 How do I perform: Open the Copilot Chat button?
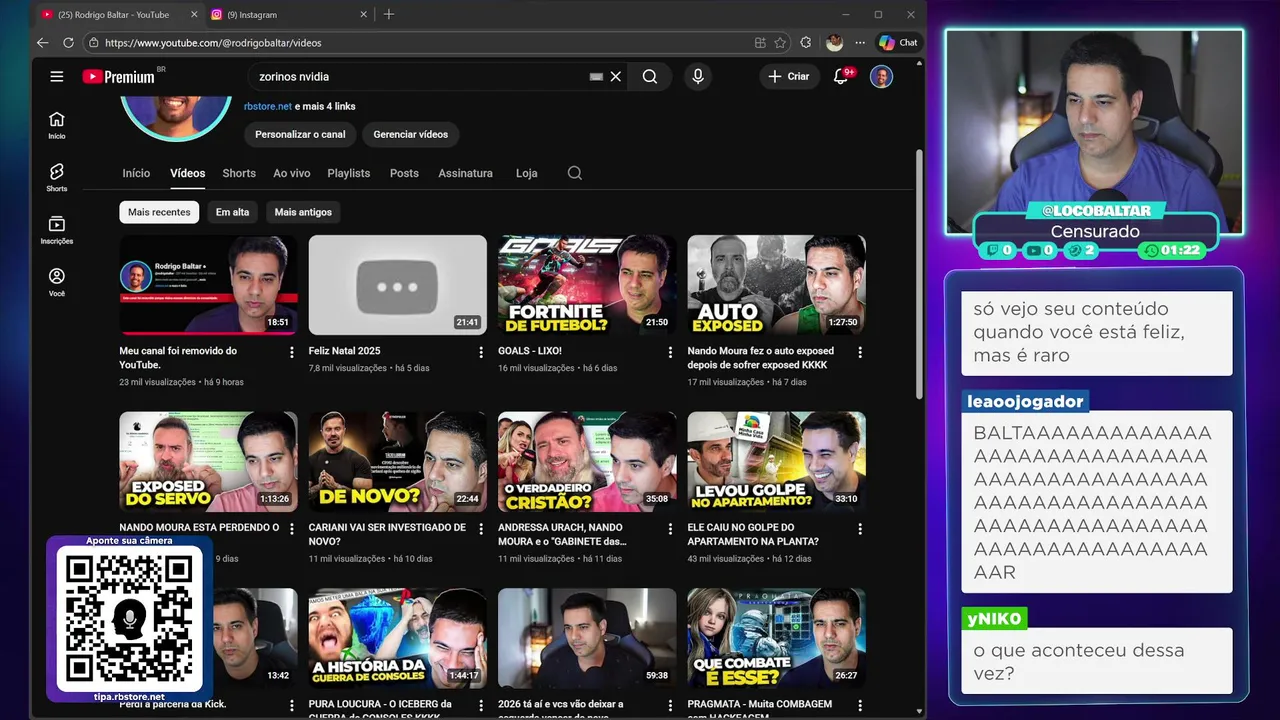(x=898, y=42)
